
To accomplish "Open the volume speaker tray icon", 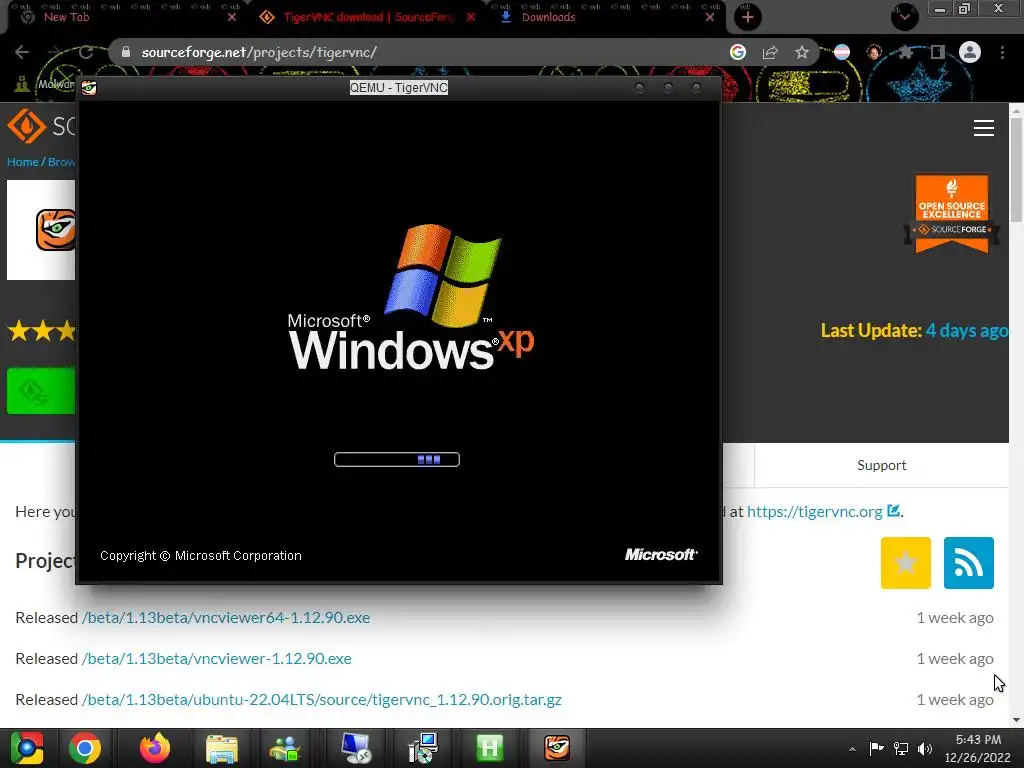I will (925, 748).
